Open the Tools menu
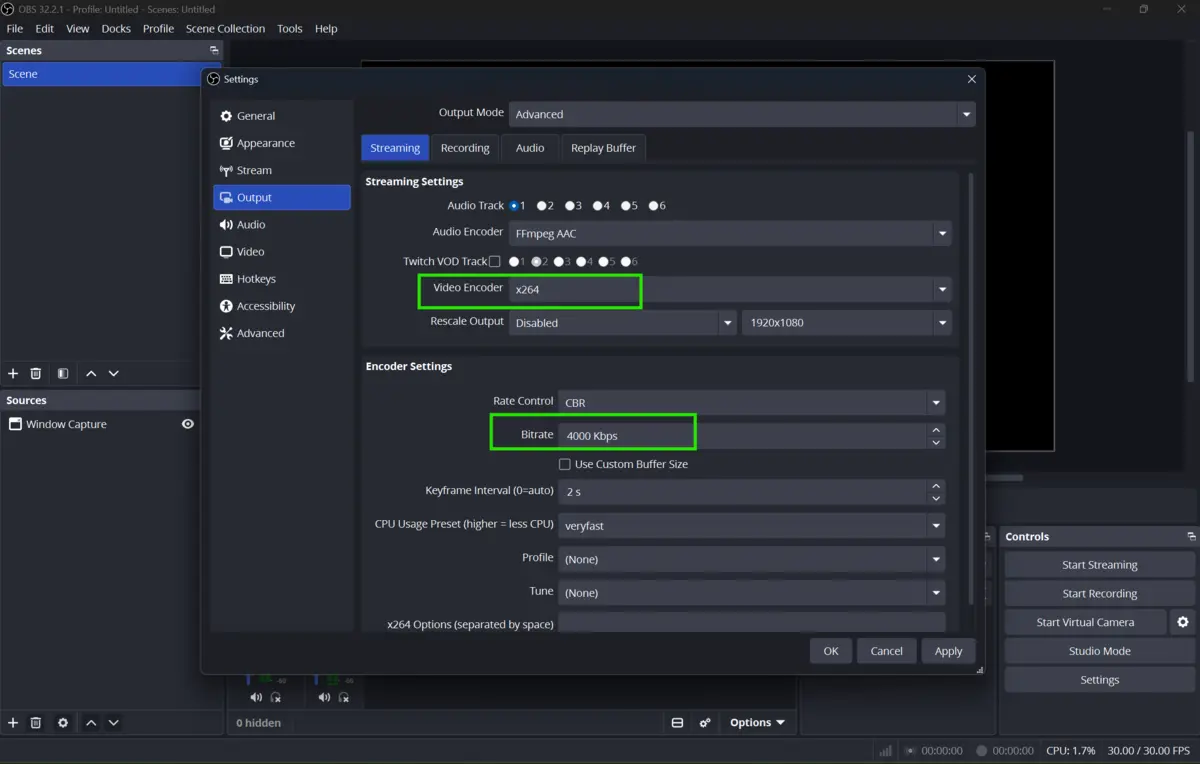The image size is (1200, 764). pos(290,28)
